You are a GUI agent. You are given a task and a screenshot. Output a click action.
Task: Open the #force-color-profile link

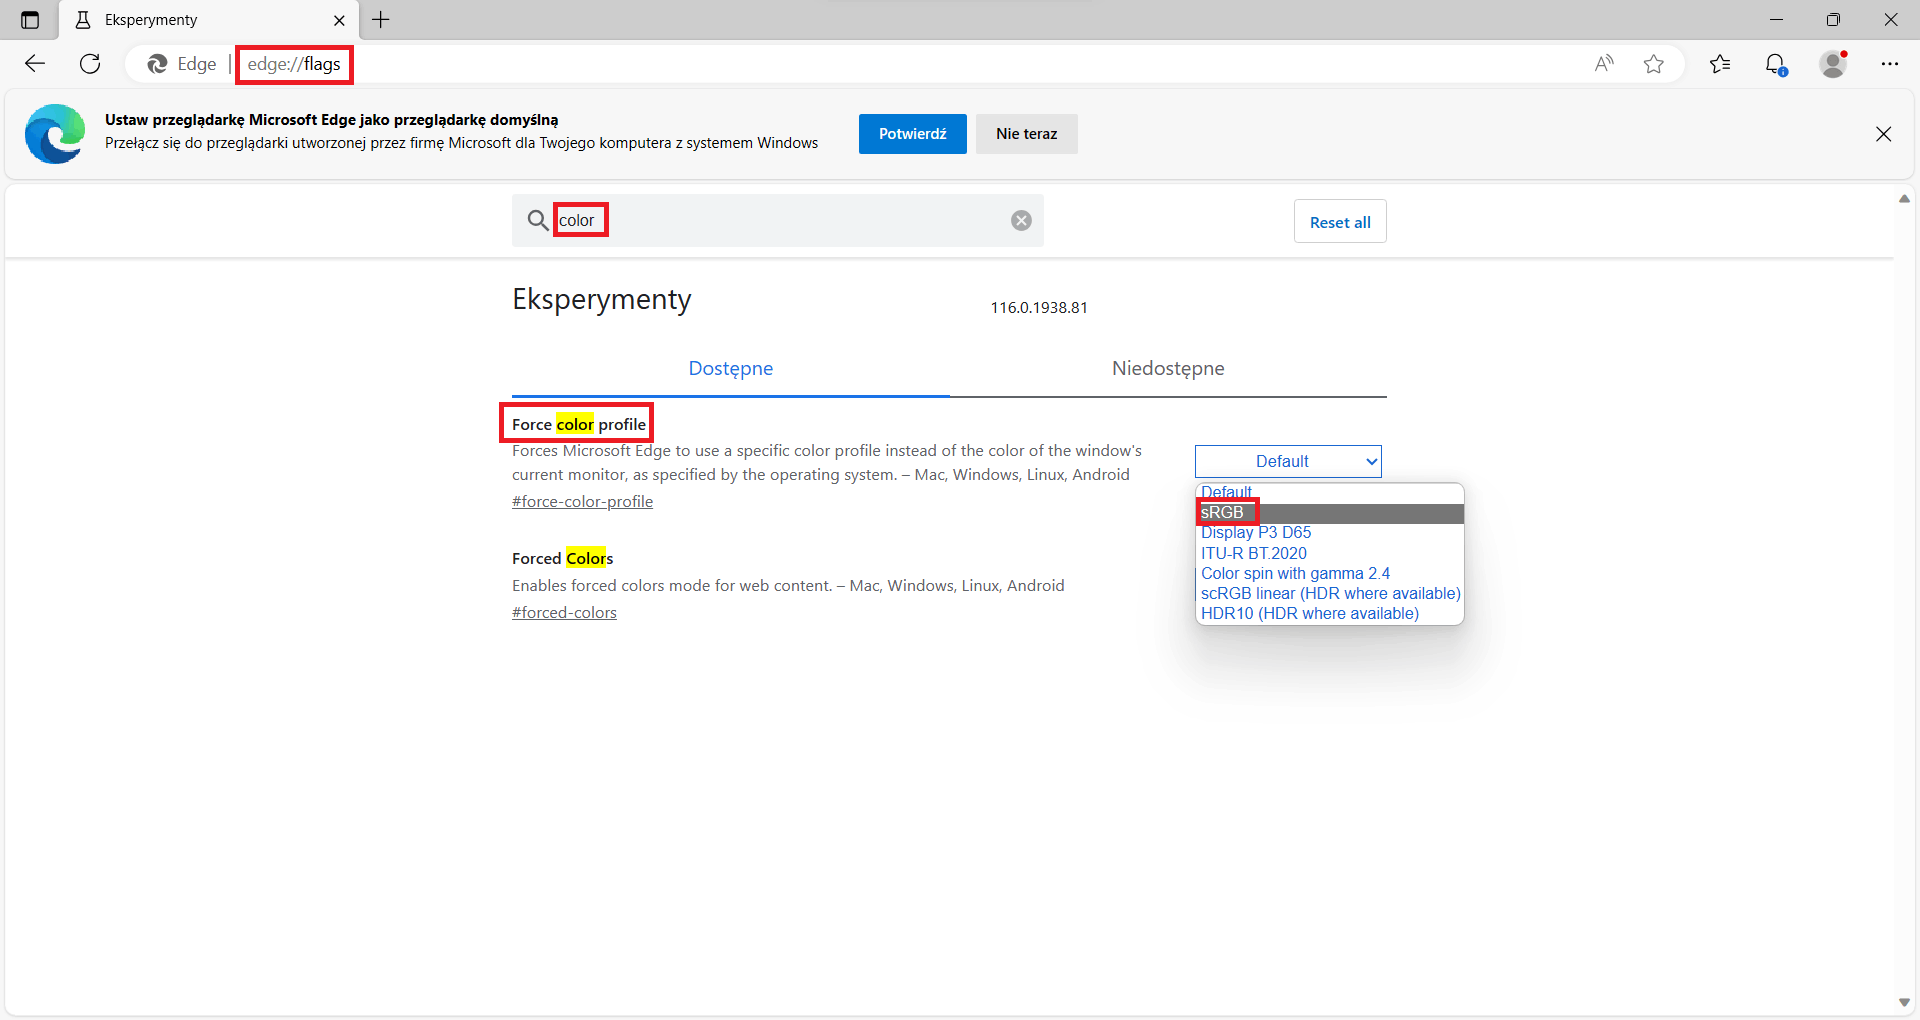[x=582, y=502]
